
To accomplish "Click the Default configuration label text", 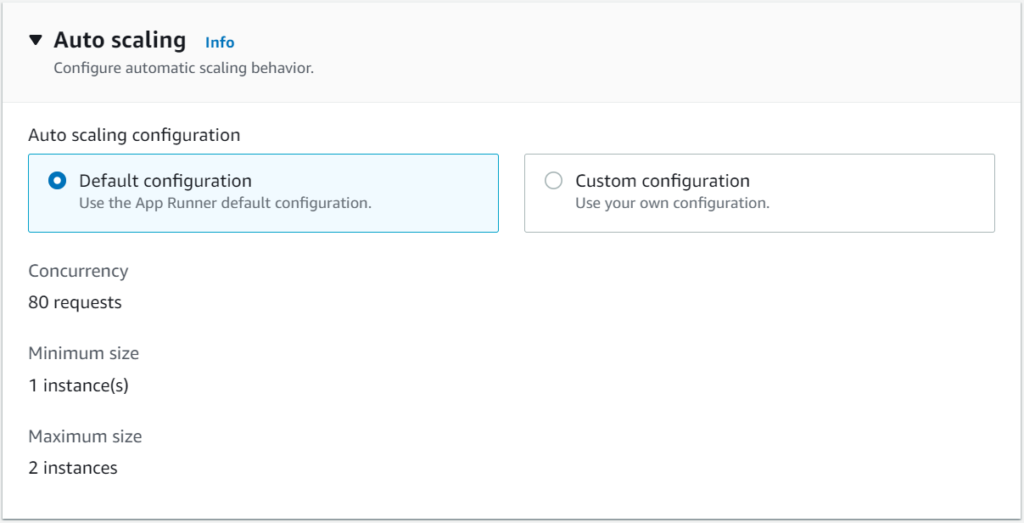I will tap(165, 181).
